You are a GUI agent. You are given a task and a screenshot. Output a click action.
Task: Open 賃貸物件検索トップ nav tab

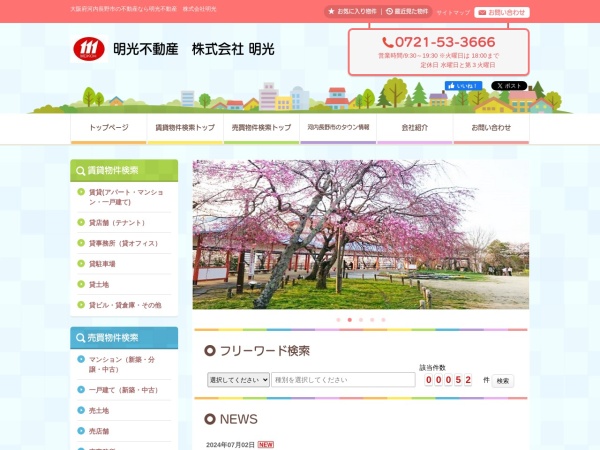click(185, 129)
